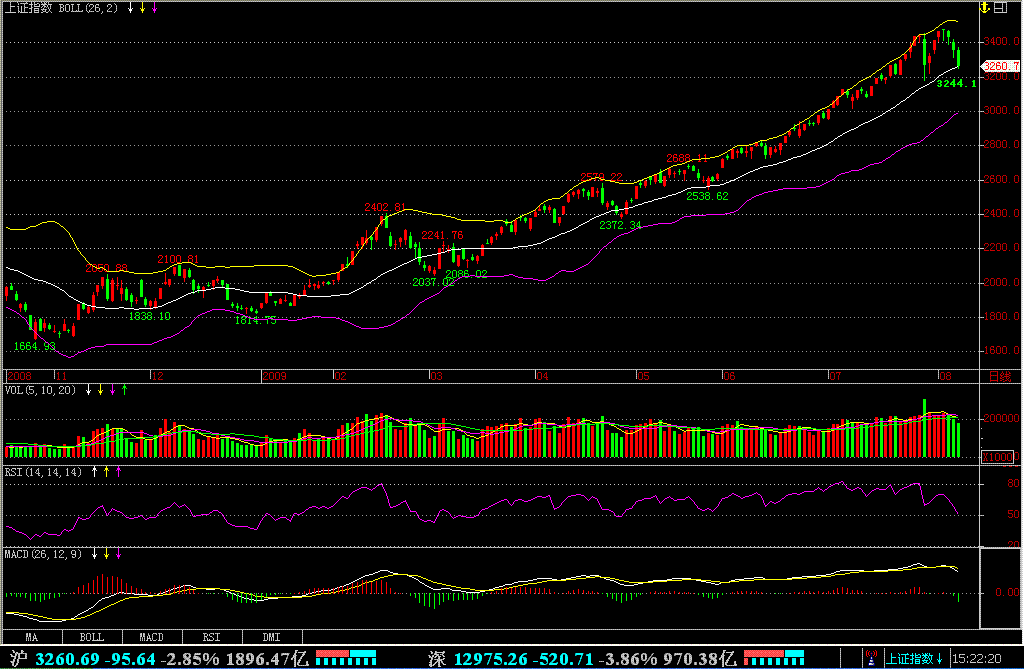This screenshot has width=1024, height=669.
Task: Click the 3260.7 current price marker
Action: click(1001, 66)
